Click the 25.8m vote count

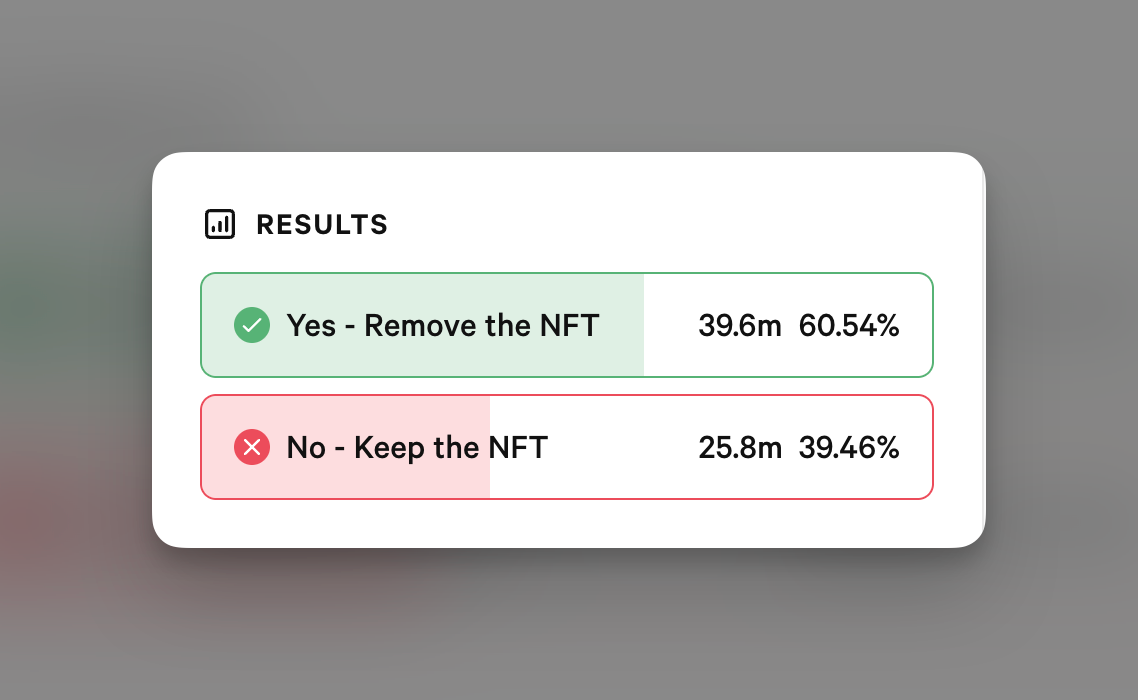pos(739,447)
